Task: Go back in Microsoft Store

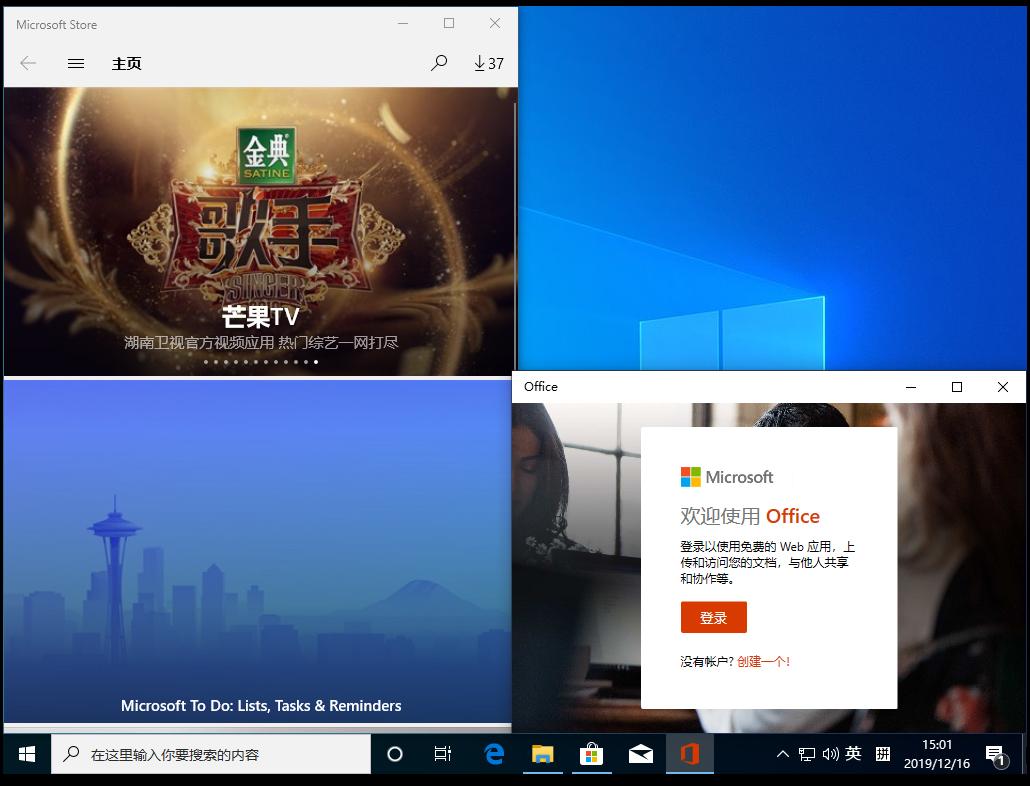Action: point(28,63)
